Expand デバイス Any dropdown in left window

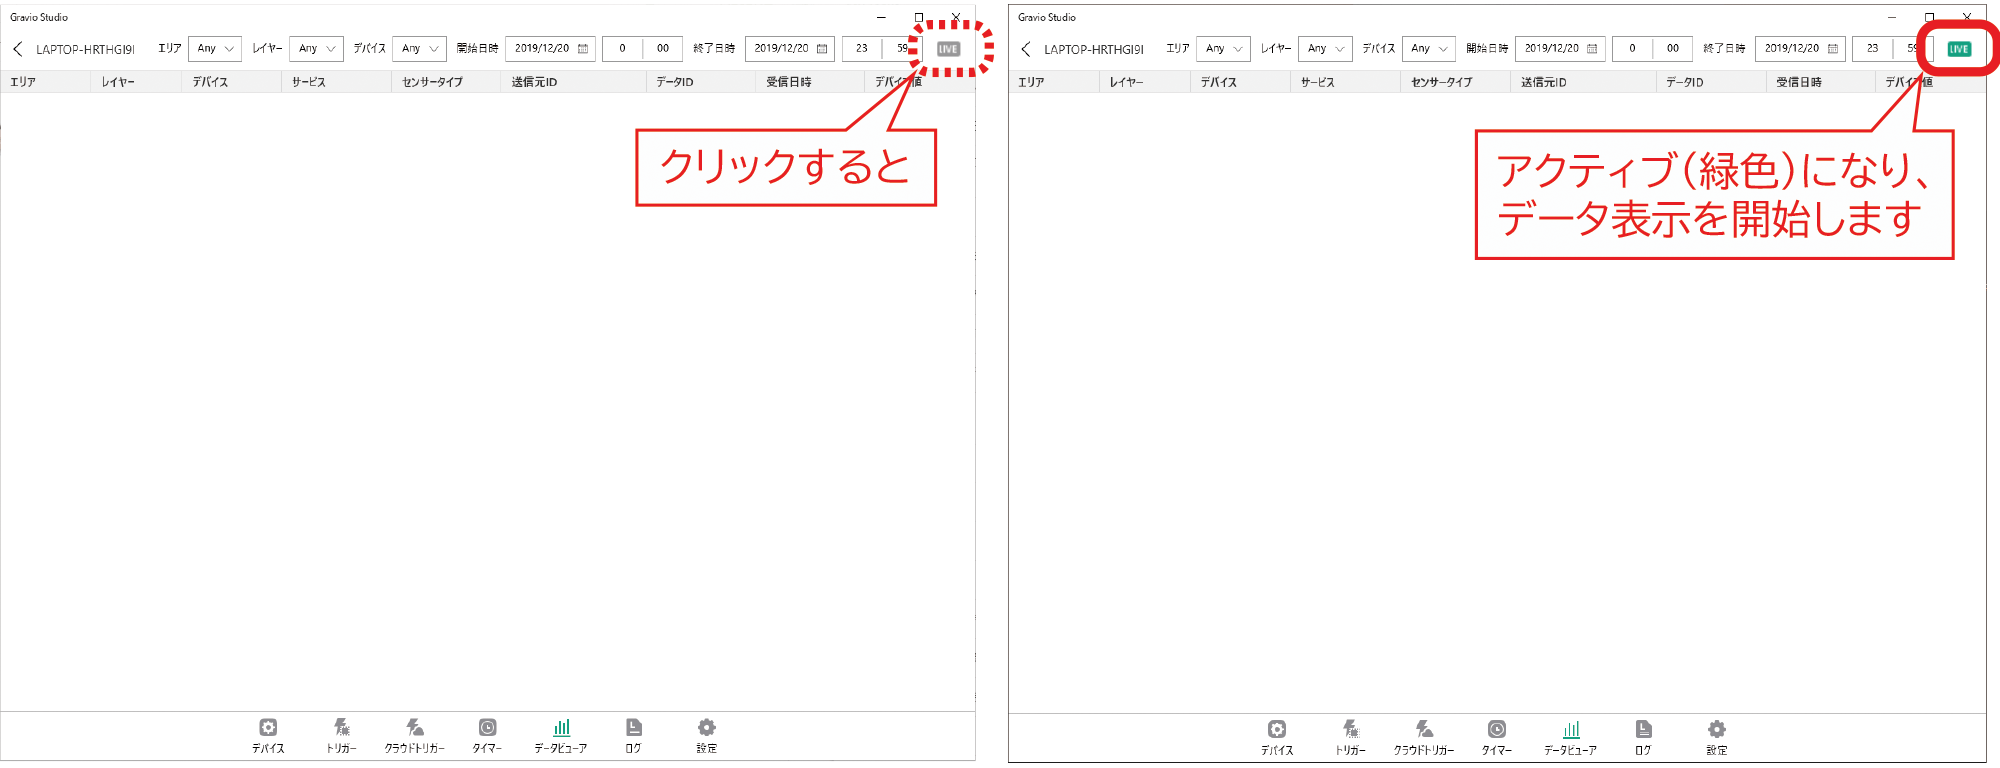(419, 48)
